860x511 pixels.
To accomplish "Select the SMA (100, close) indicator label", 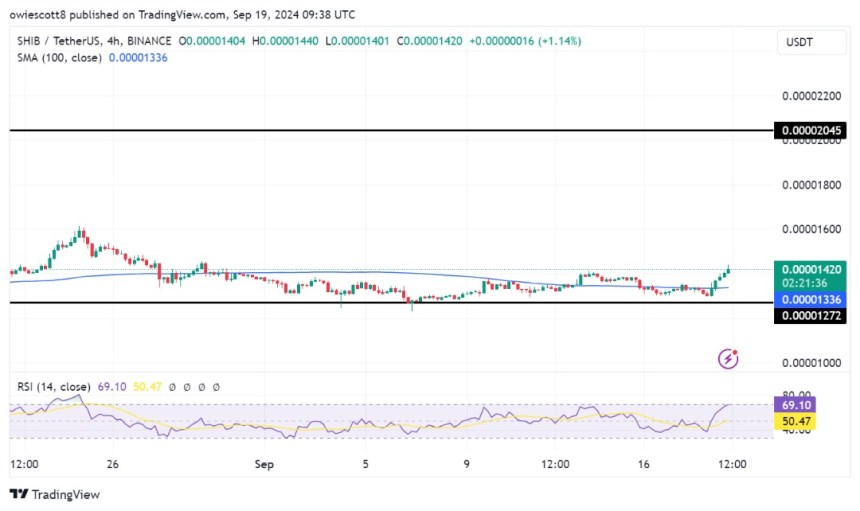I will [x=59, y=58].
